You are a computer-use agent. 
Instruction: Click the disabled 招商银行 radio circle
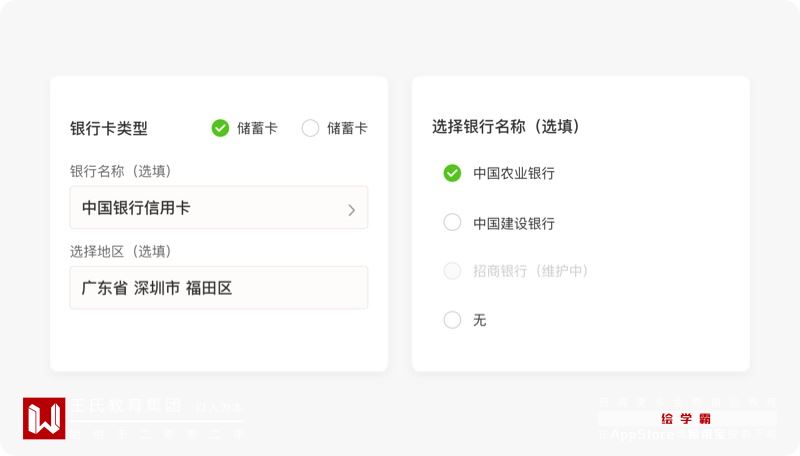click(452, 271)
